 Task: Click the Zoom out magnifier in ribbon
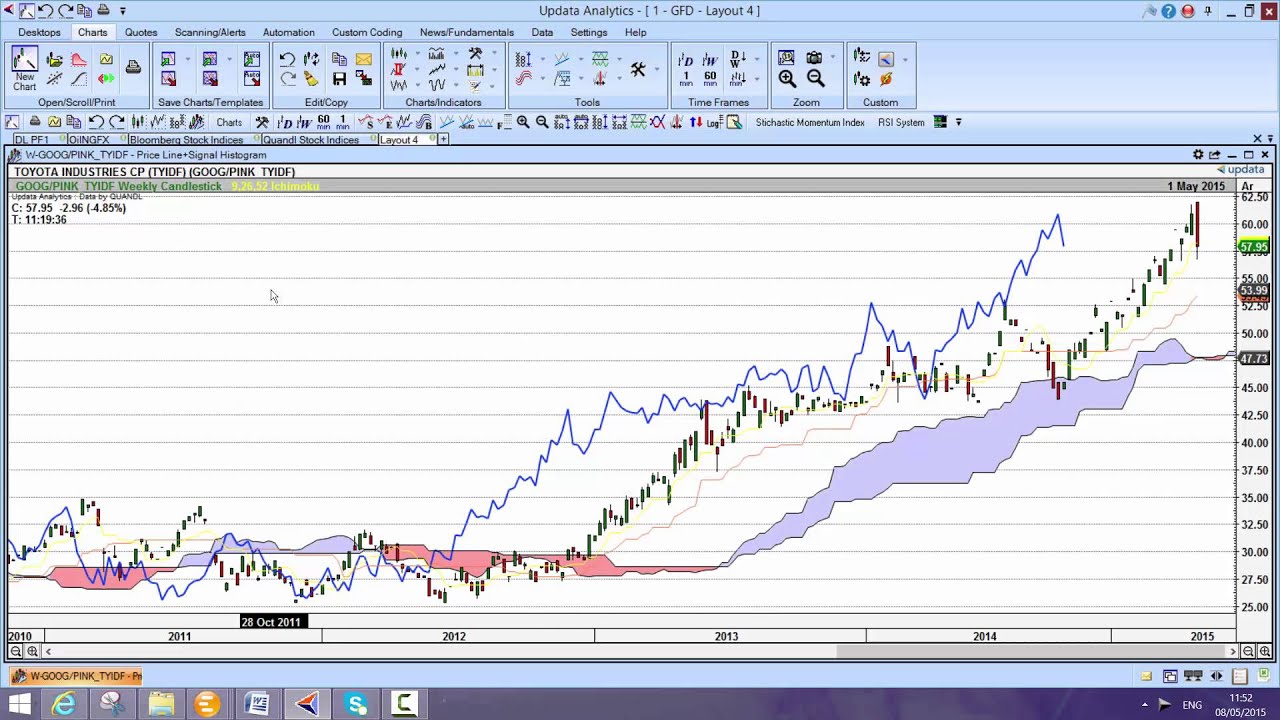click(815, 79)
